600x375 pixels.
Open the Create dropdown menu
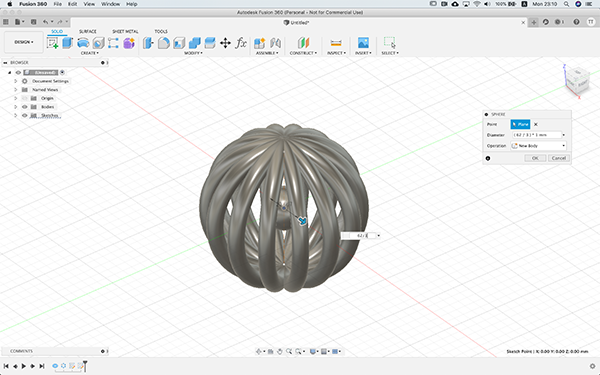pyautogui.click(x=90, y=53)
